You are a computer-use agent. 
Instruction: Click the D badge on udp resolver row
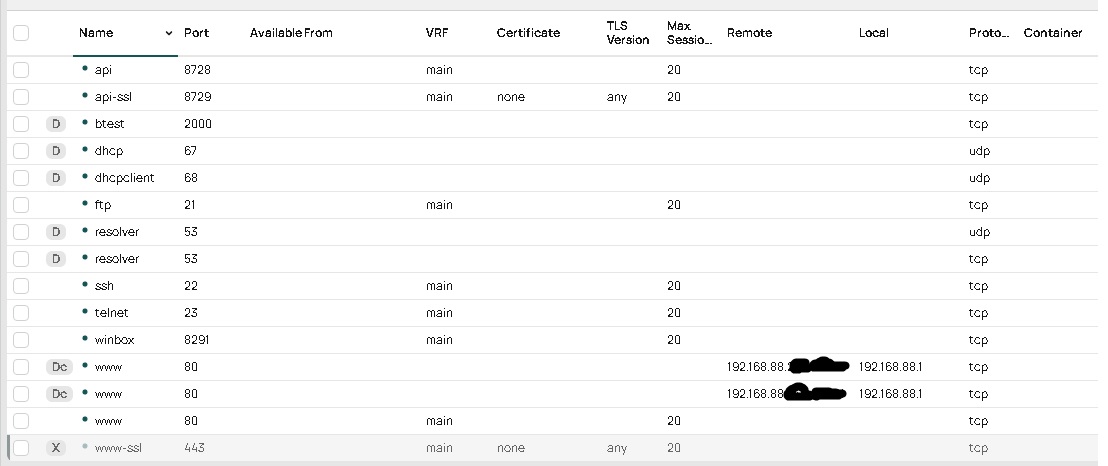(x=56, y=232)
